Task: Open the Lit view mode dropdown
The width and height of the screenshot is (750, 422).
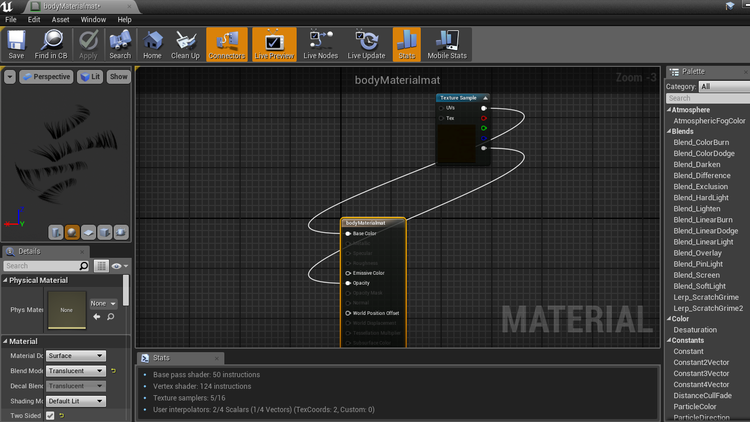Action: 90,77
